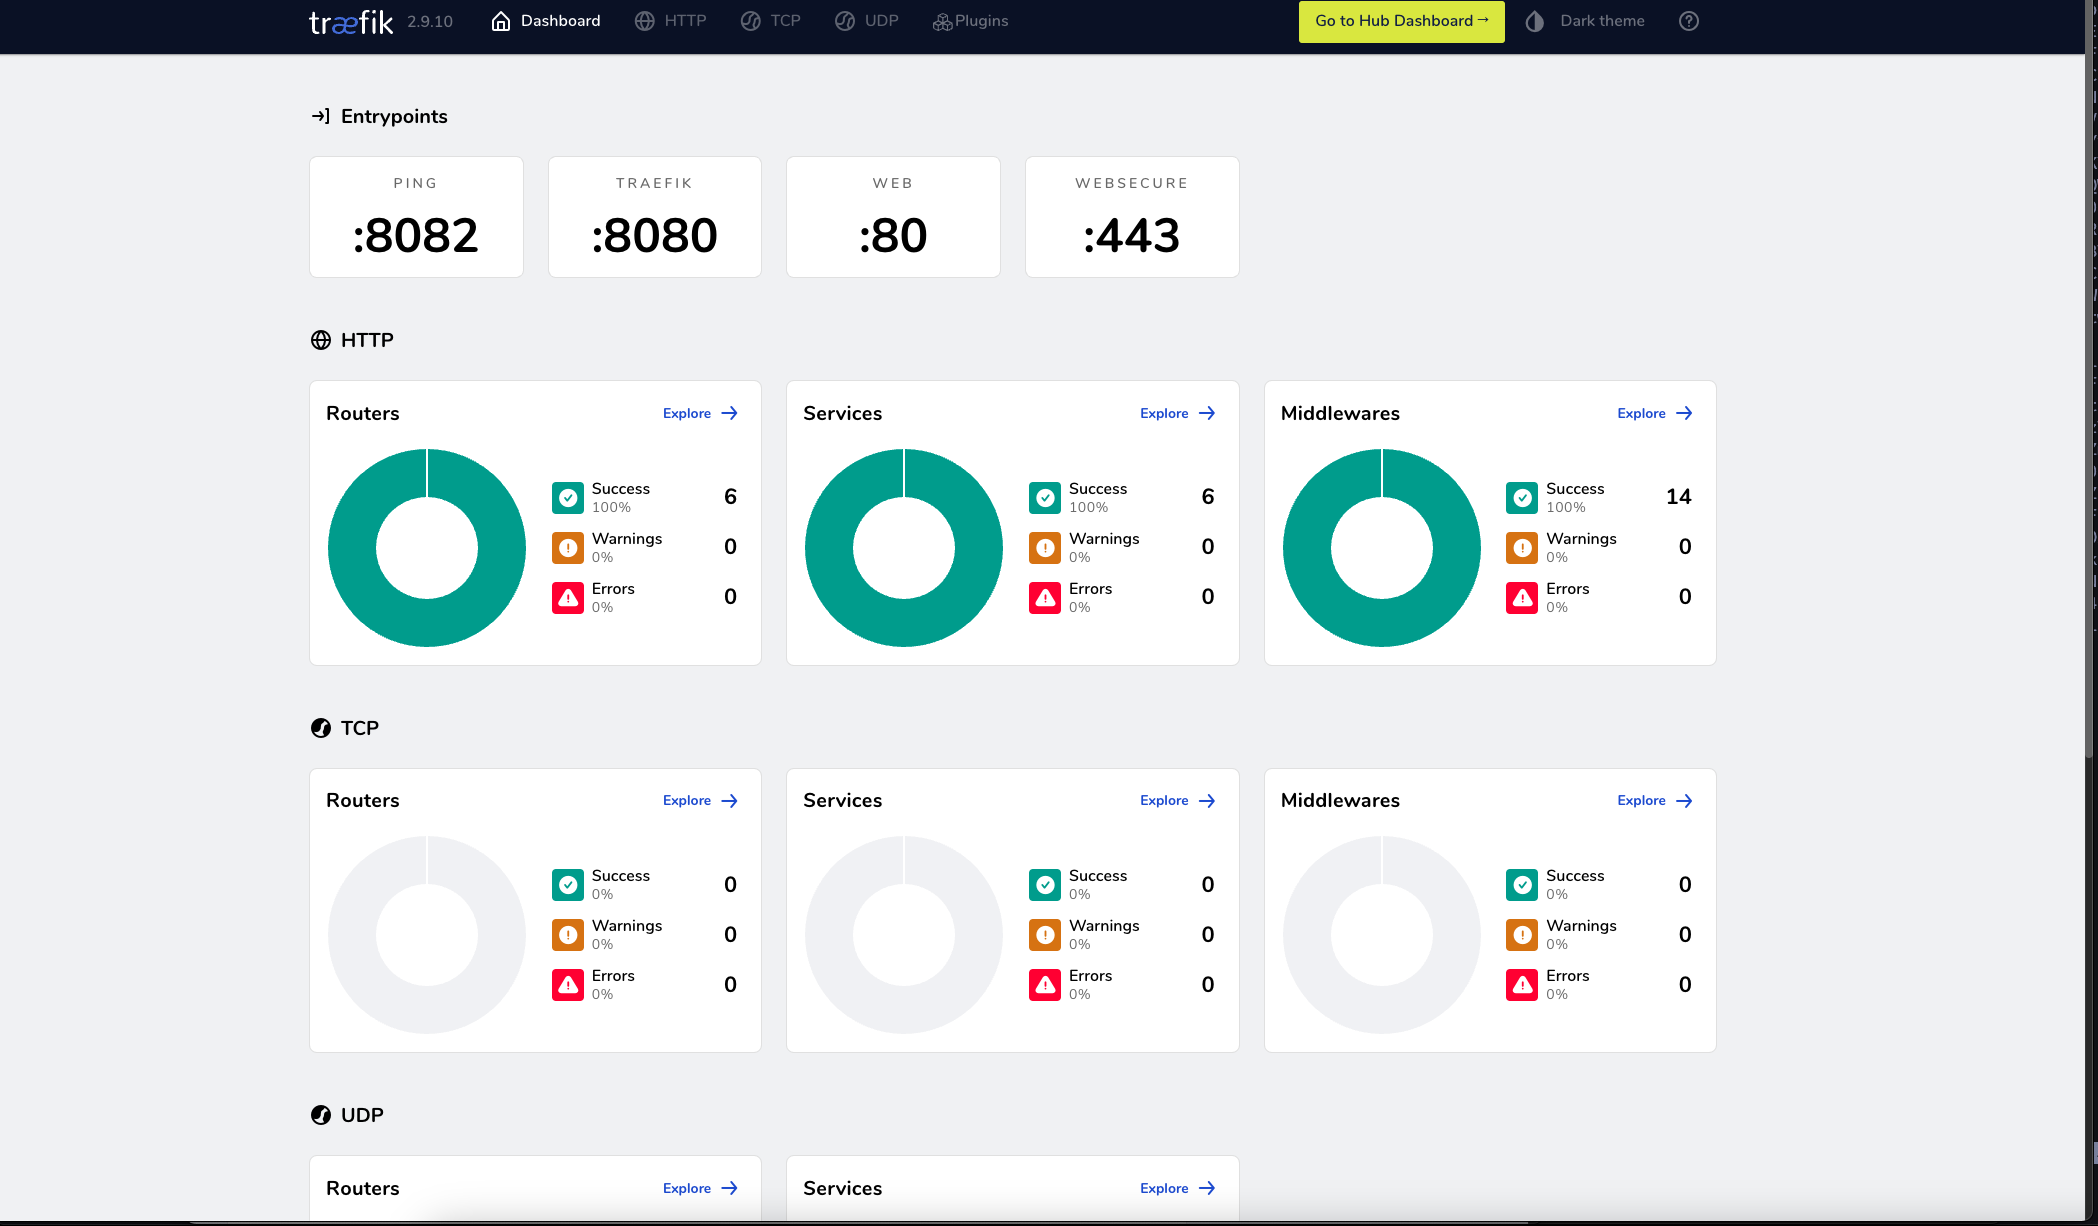Image resolution: width=2098 pixels, height=1226 pixels.
Task: Click the WEBSECURE :443 entrypoint card
Action: coord(1132,217)
